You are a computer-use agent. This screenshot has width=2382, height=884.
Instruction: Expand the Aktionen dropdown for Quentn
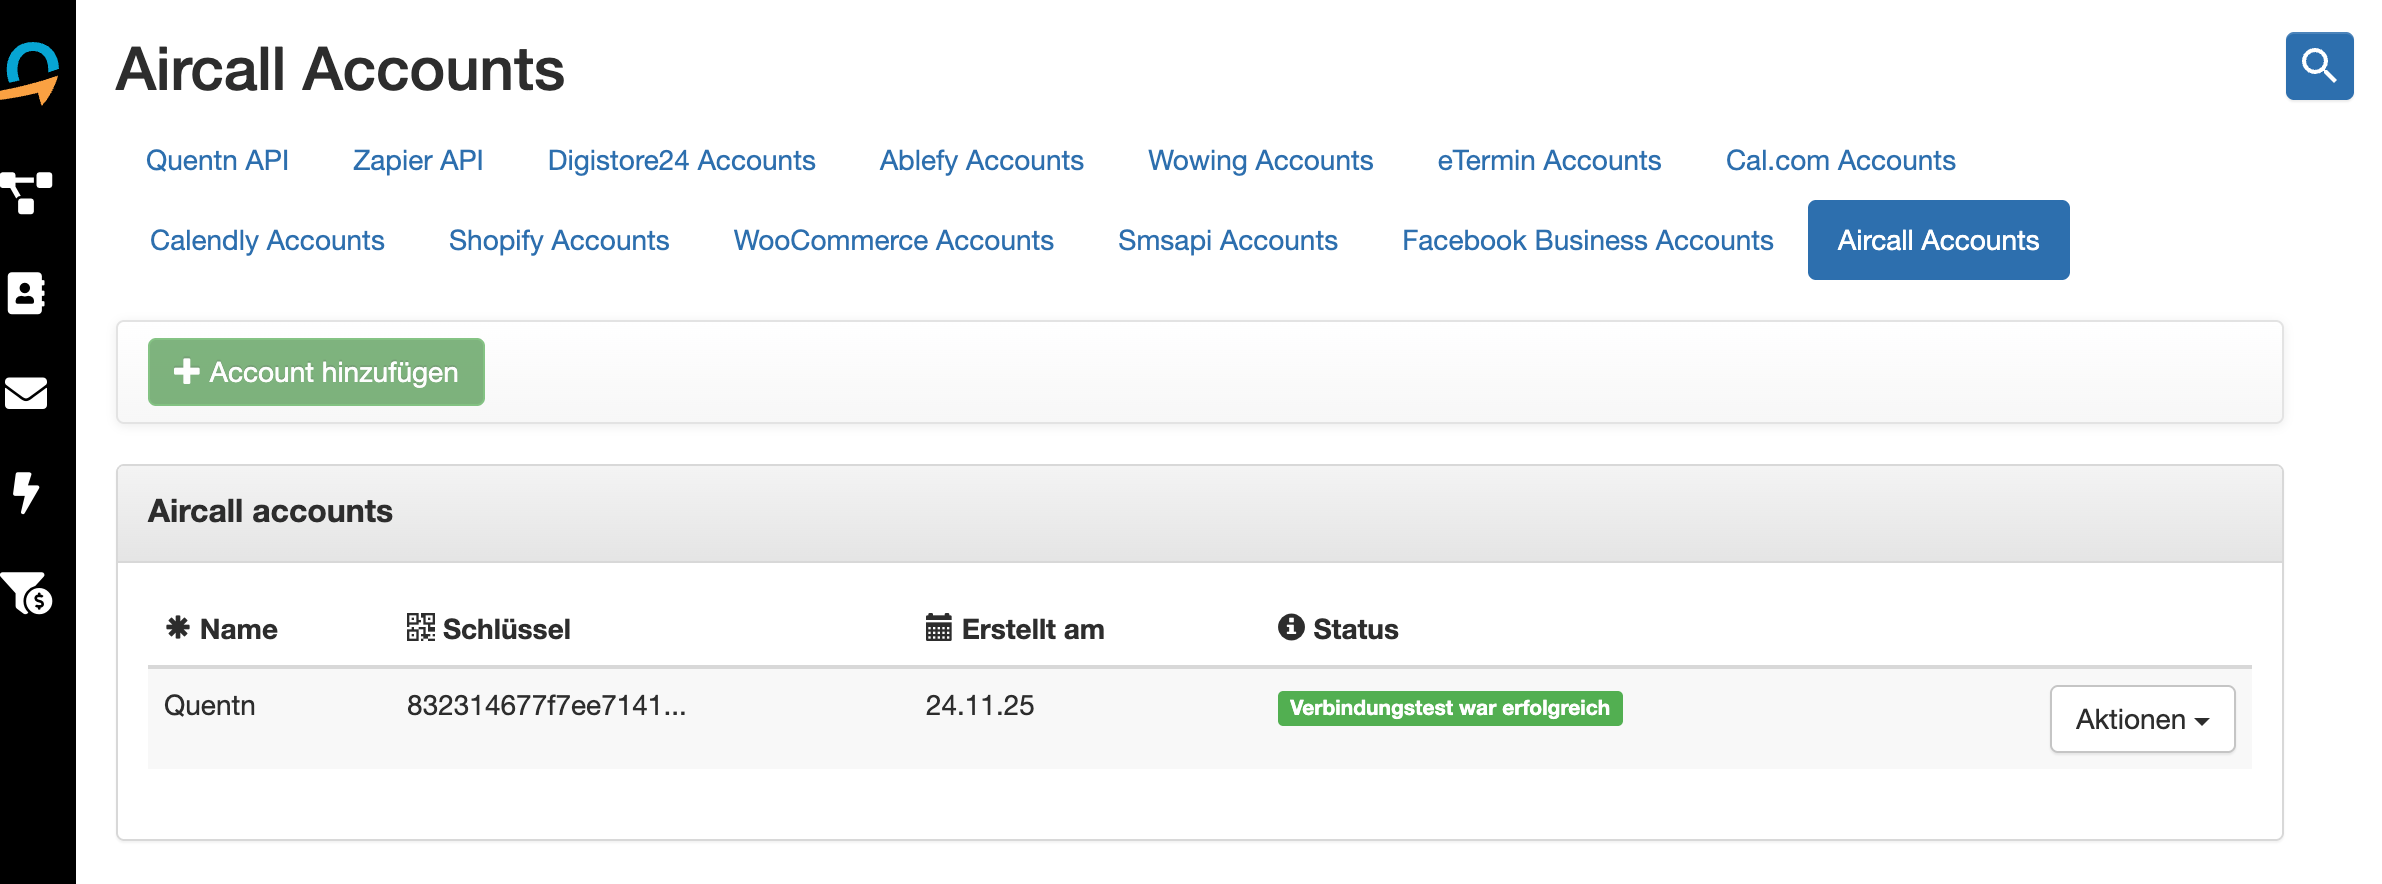[x=2142, y=719]
